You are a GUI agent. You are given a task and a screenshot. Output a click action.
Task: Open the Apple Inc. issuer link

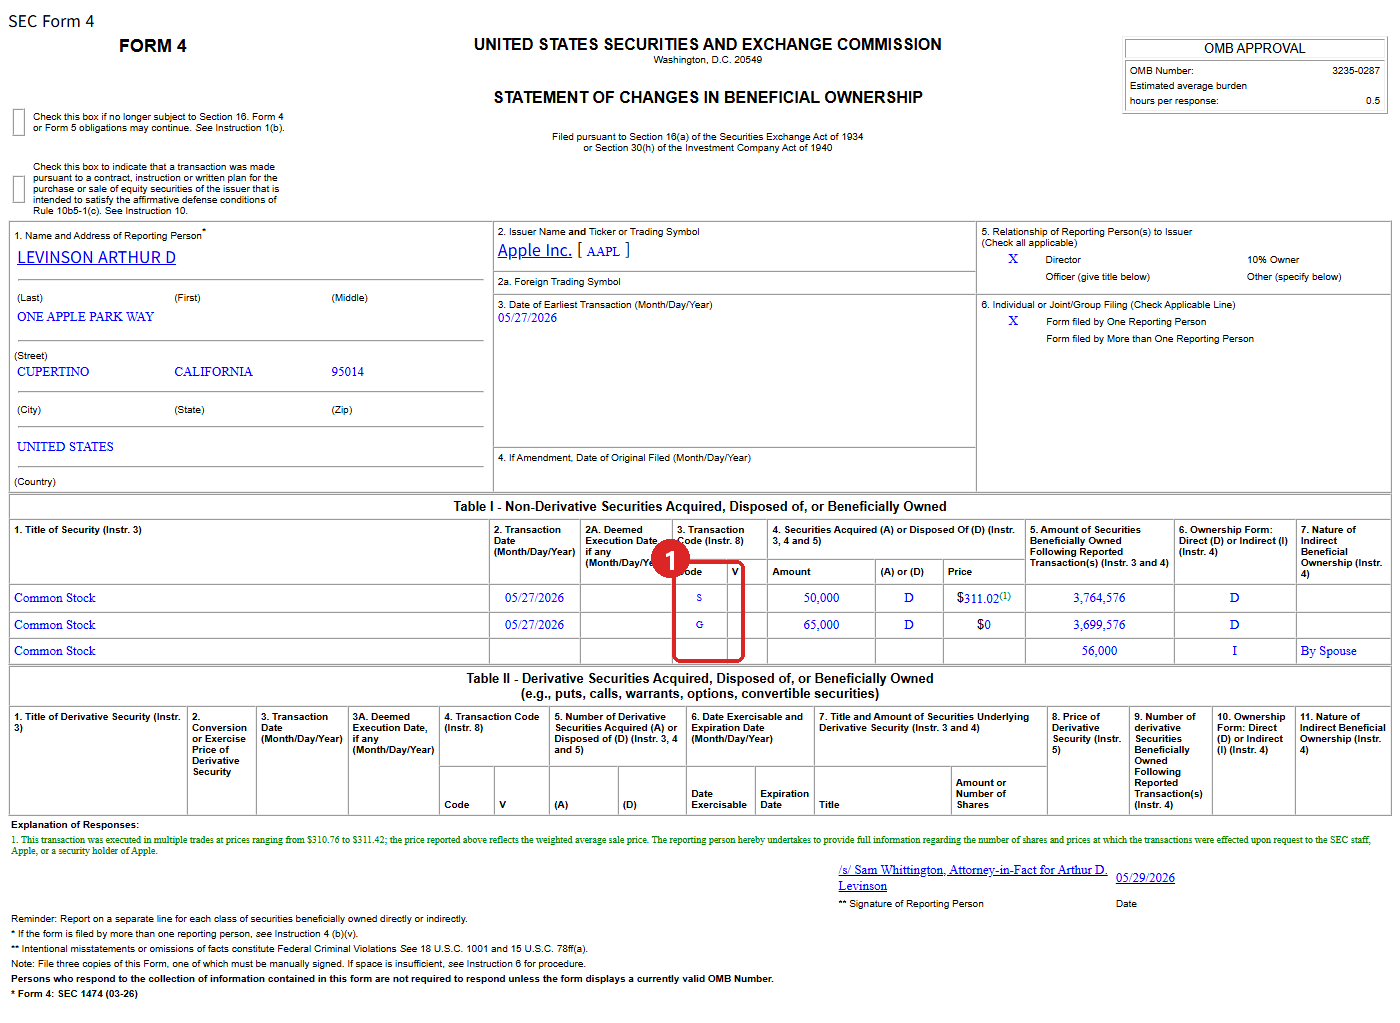[x=535, y=250]
